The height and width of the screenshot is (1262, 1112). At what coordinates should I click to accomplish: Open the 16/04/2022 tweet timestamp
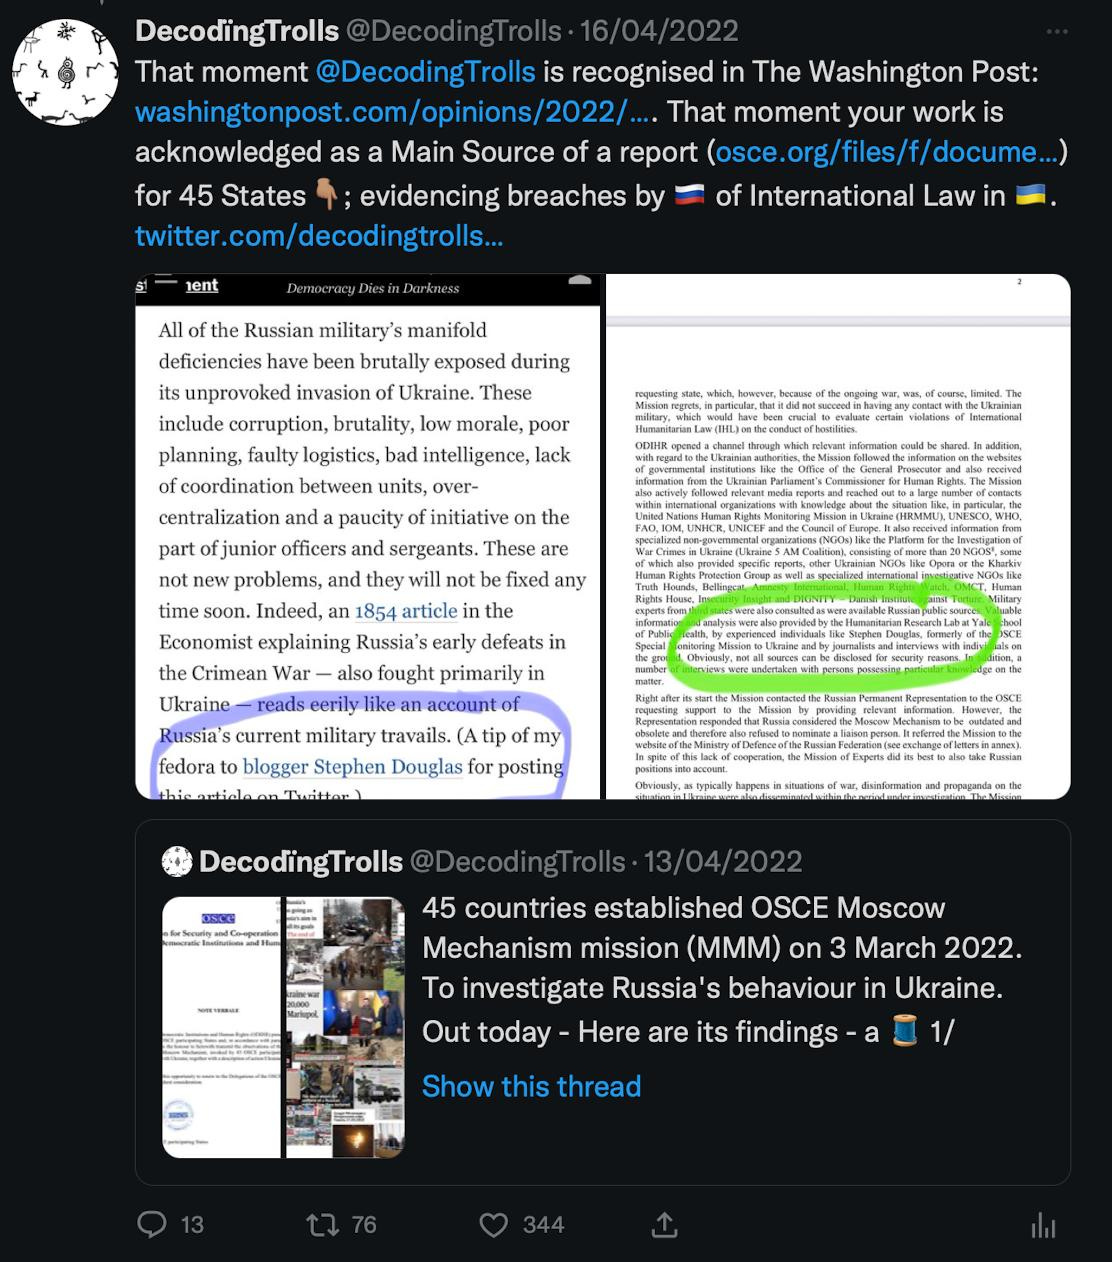point(658,31)
